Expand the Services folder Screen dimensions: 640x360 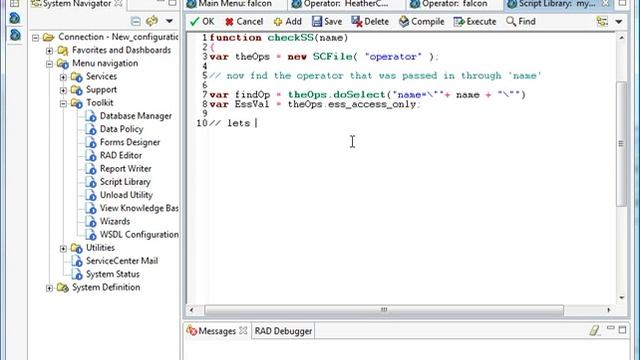(63, 77)
